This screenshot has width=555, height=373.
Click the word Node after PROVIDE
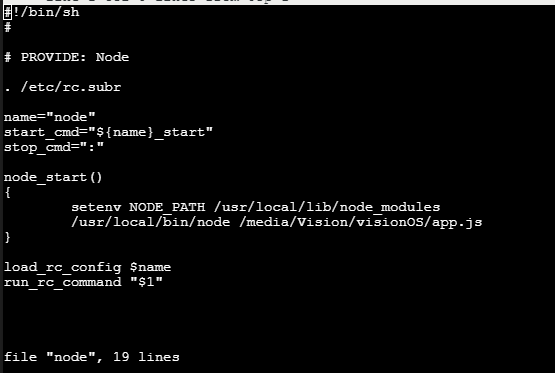(112, 57)
